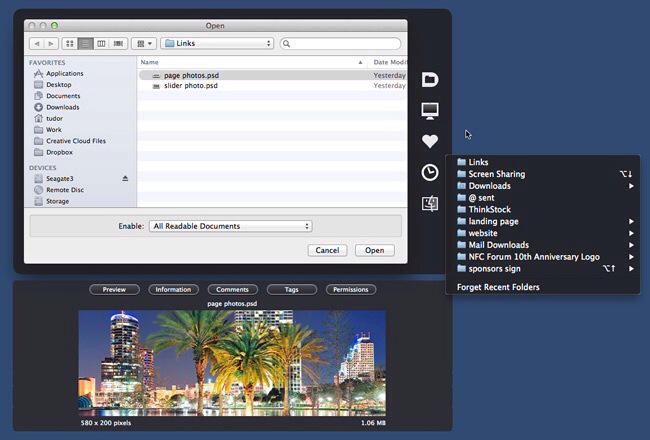Open the arrange-by dropdown in toolbar
The width and height of the screenshot is (650, 440).
(144, 44)
